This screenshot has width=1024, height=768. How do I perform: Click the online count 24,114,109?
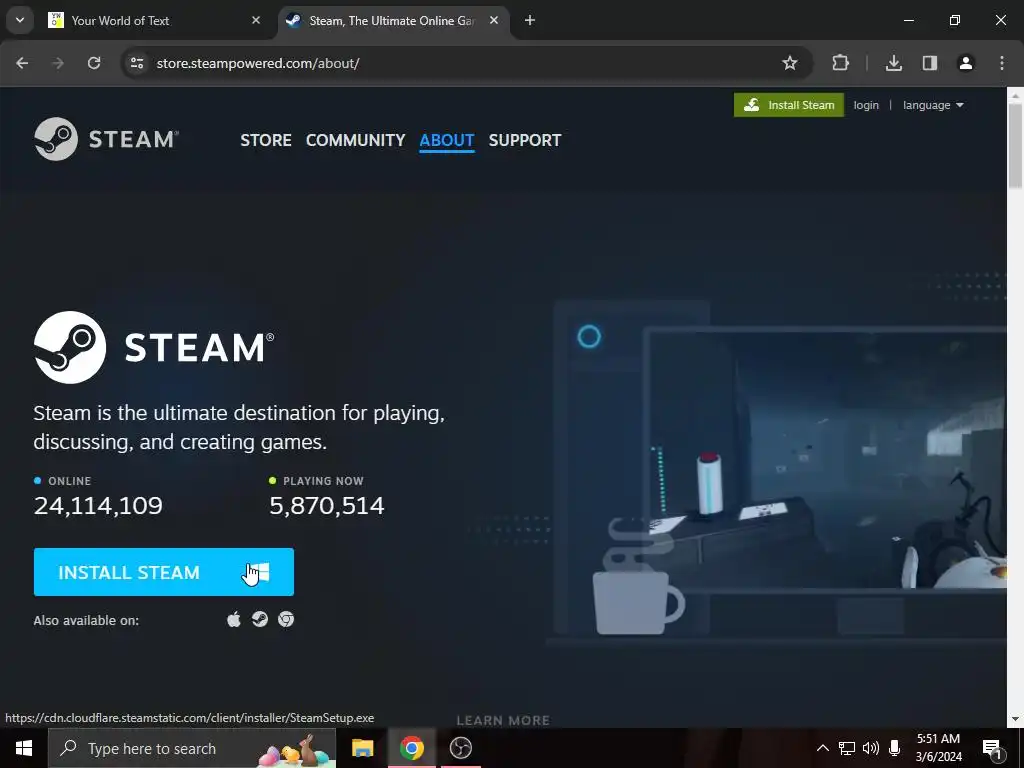pos(98,505)
